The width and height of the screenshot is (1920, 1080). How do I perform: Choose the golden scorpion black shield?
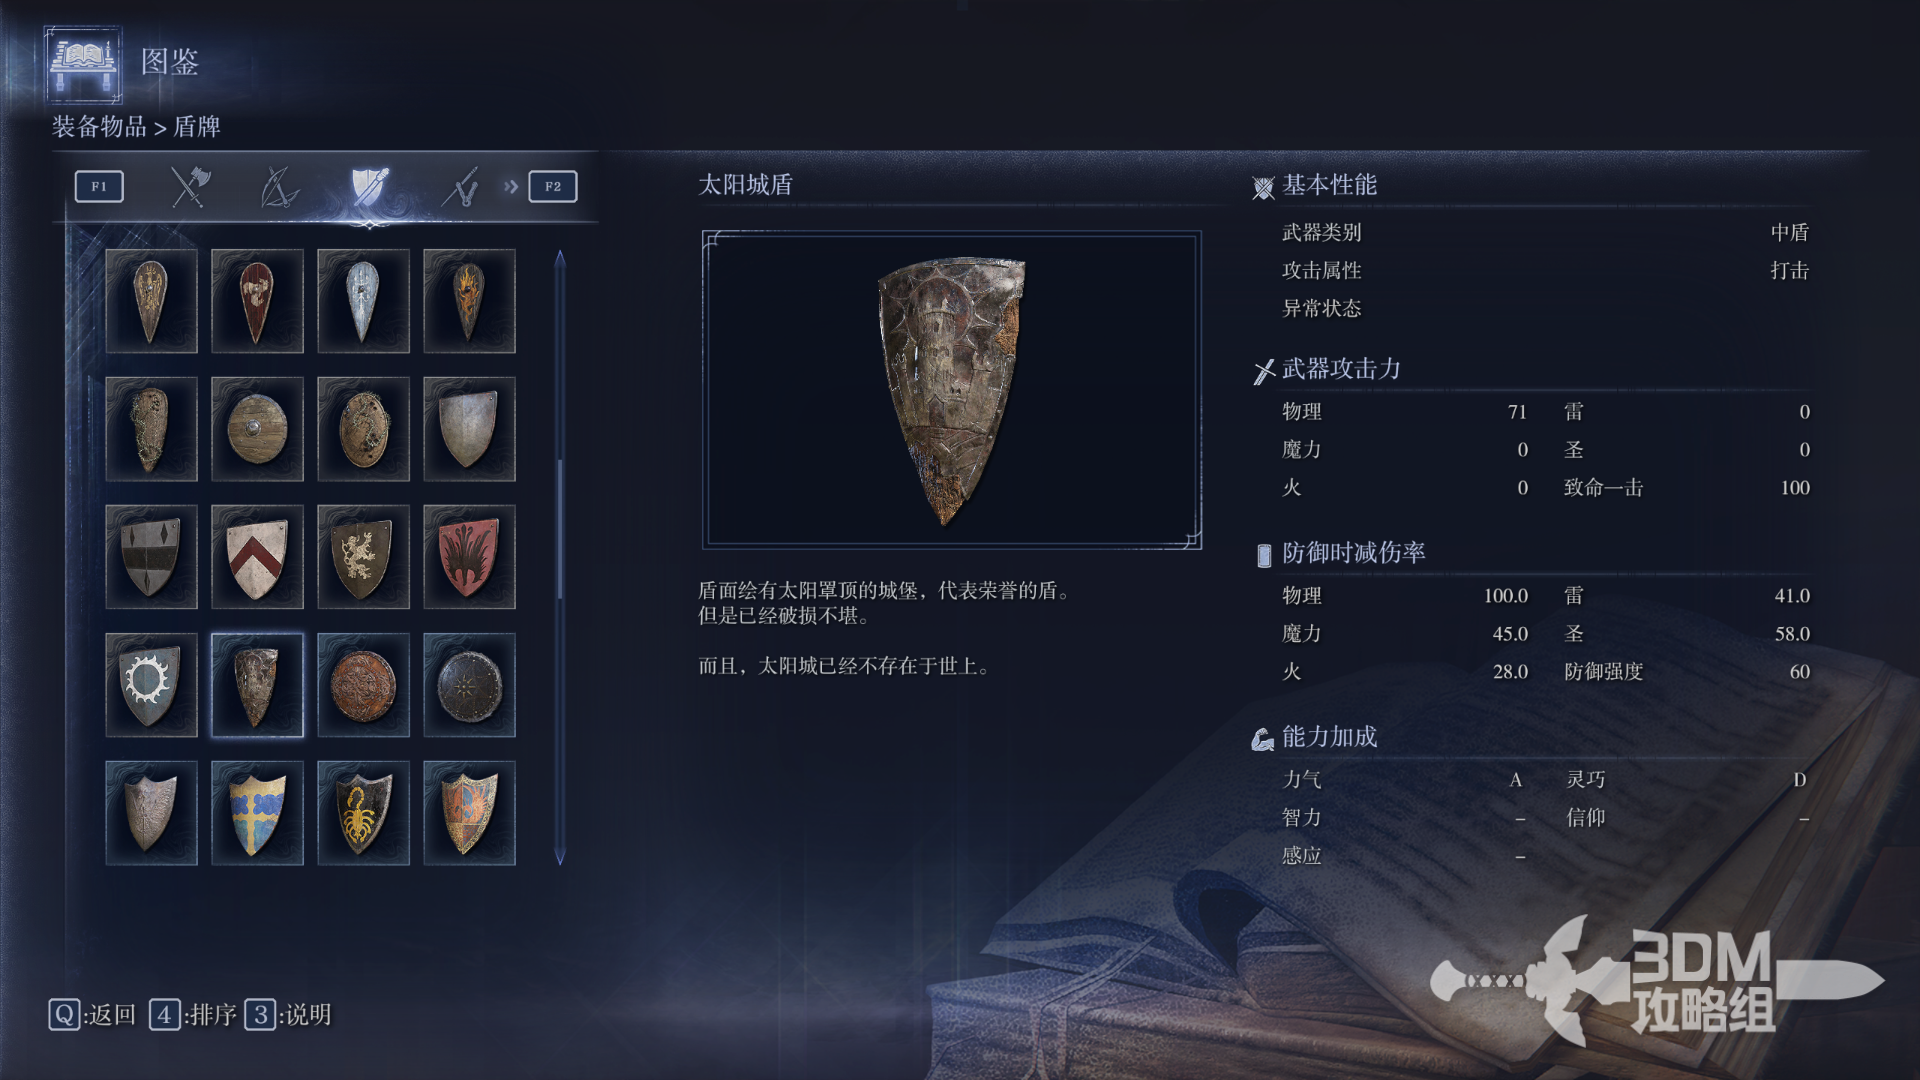[x=363, y=813]
